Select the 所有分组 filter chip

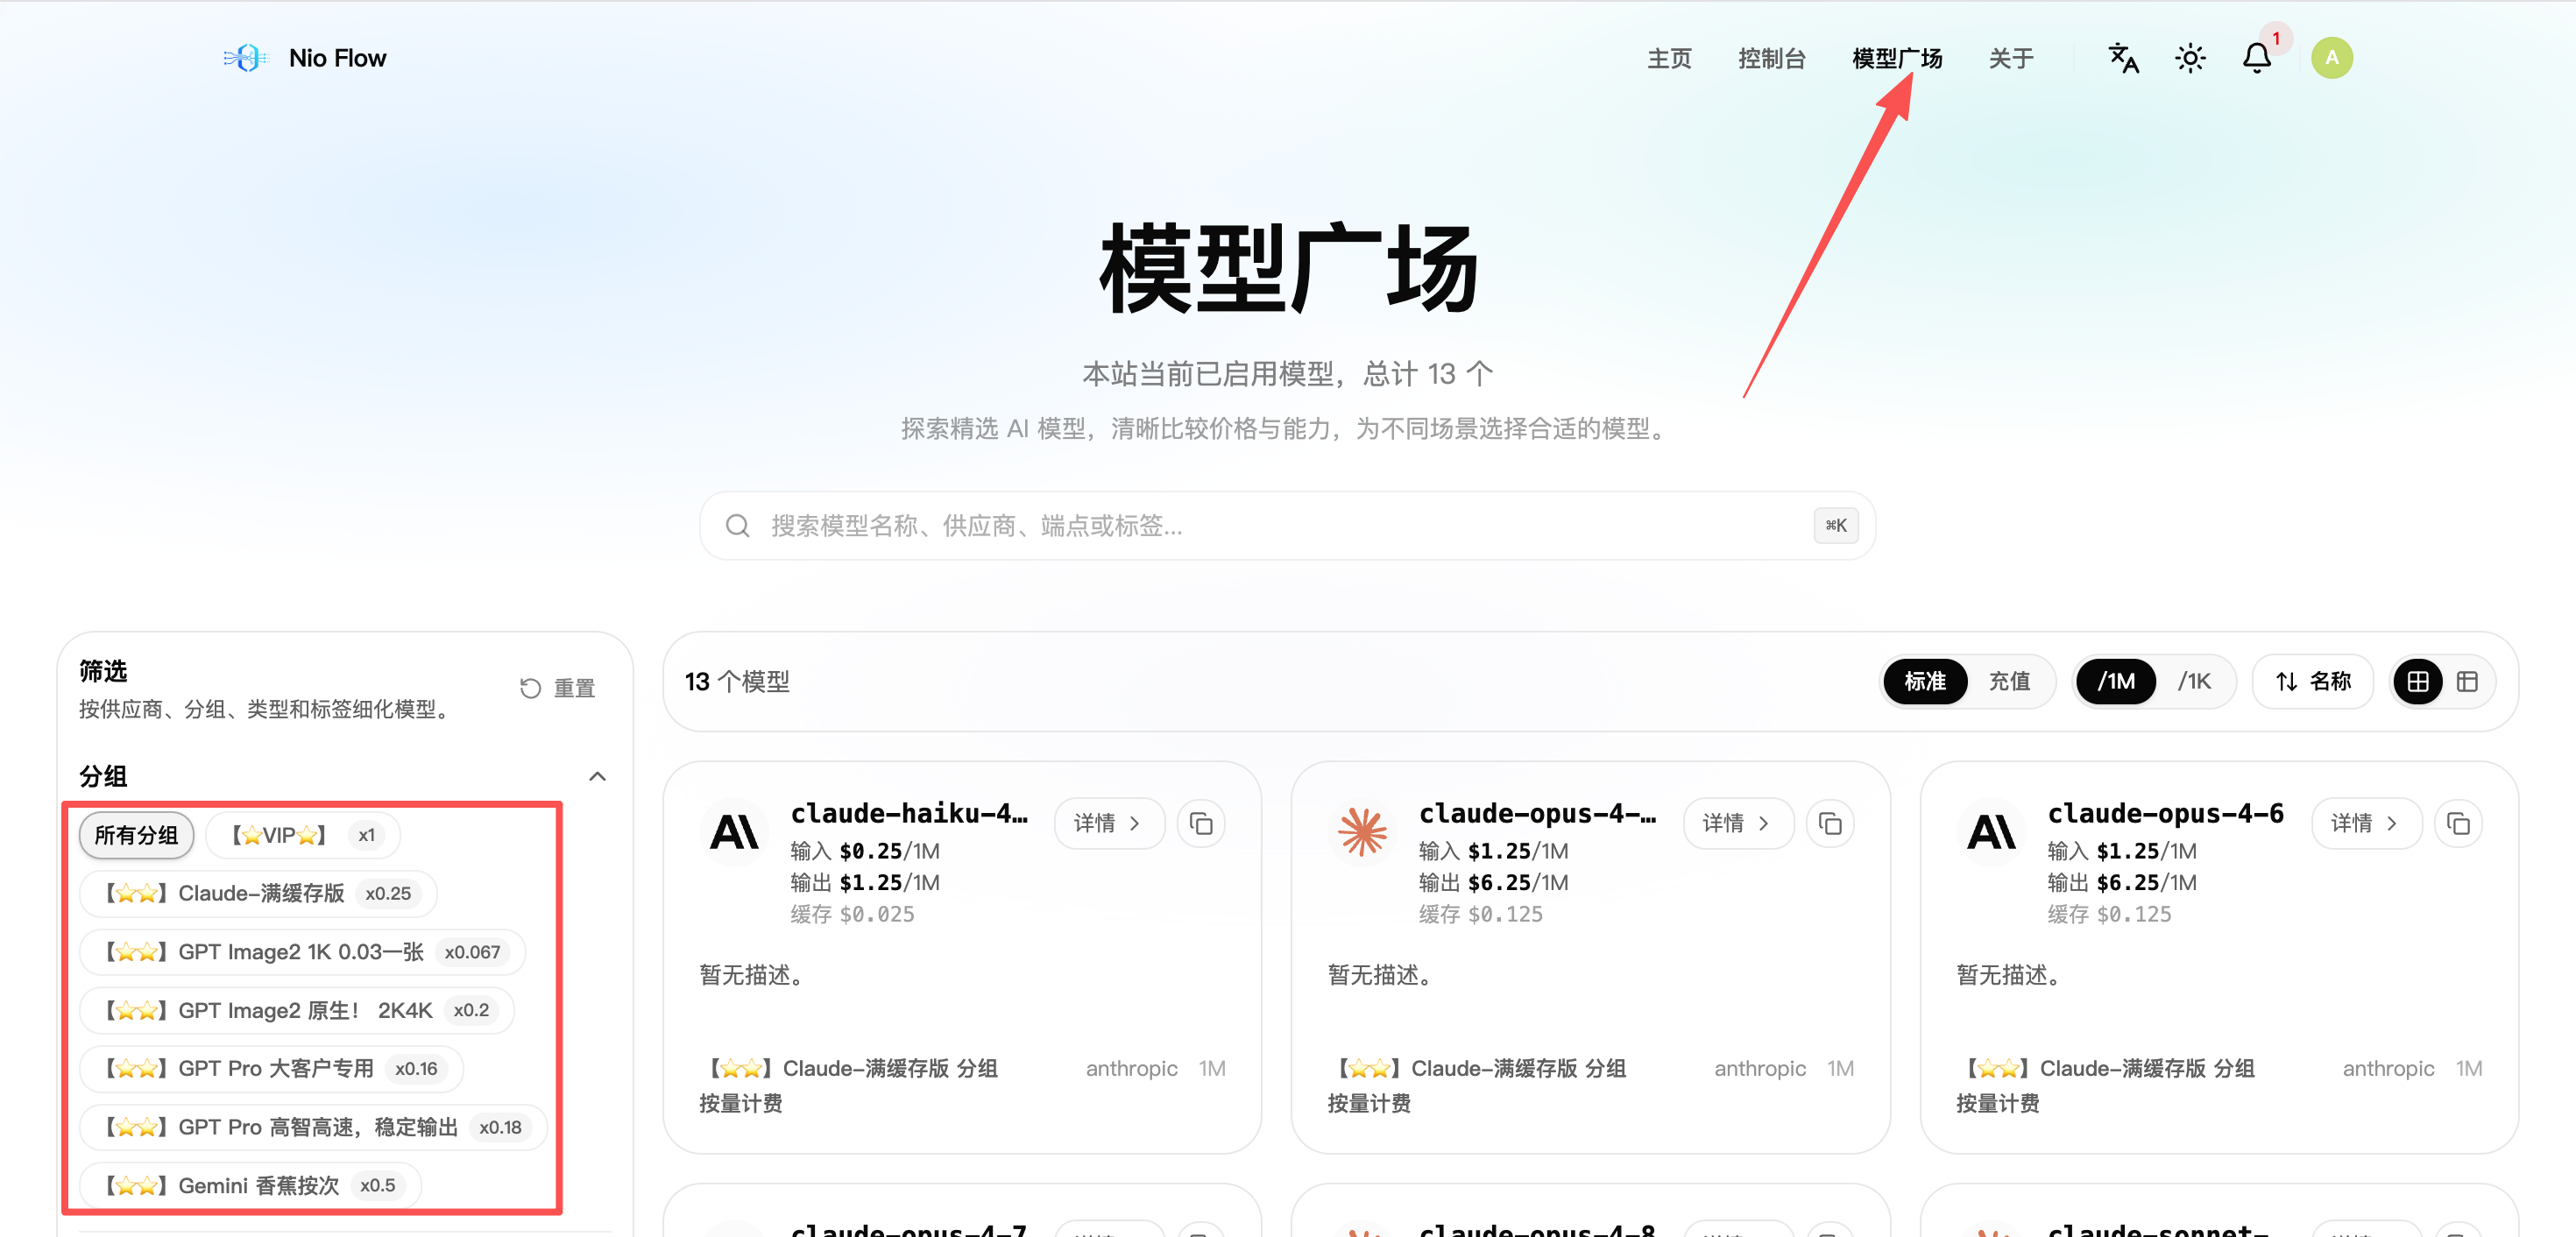[136, 835]
